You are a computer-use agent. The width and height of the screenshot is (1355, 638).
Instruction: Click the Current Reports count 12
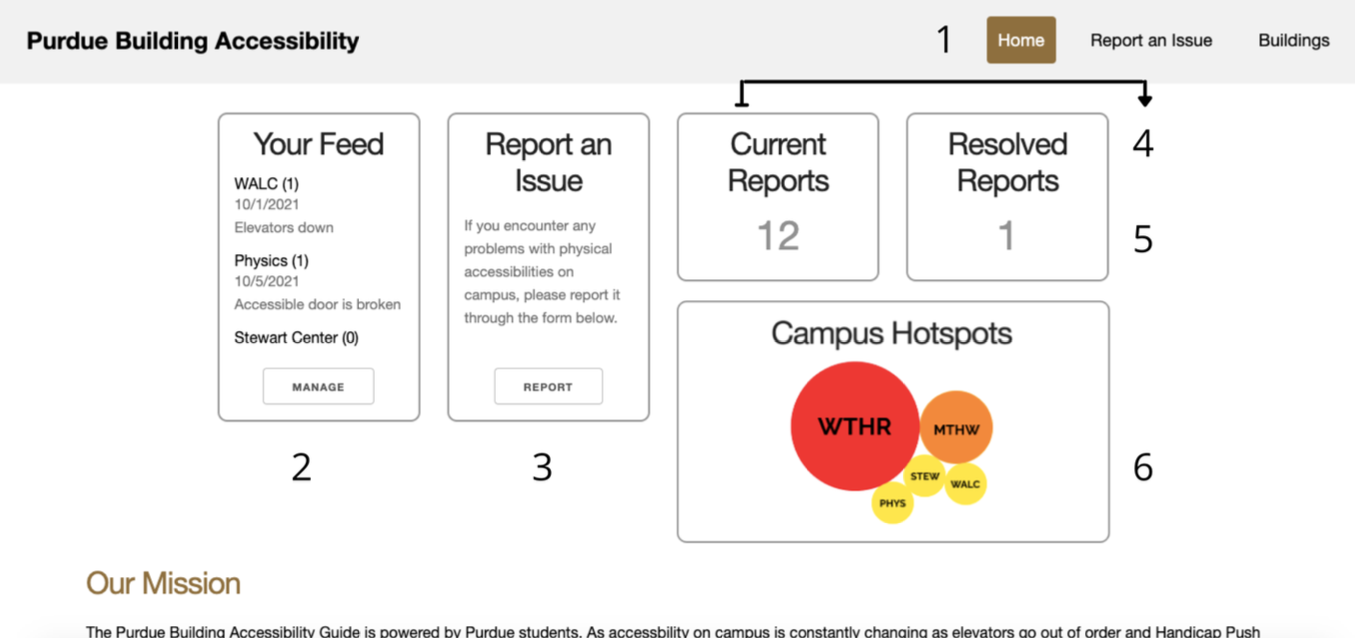[x=778, y=237]
